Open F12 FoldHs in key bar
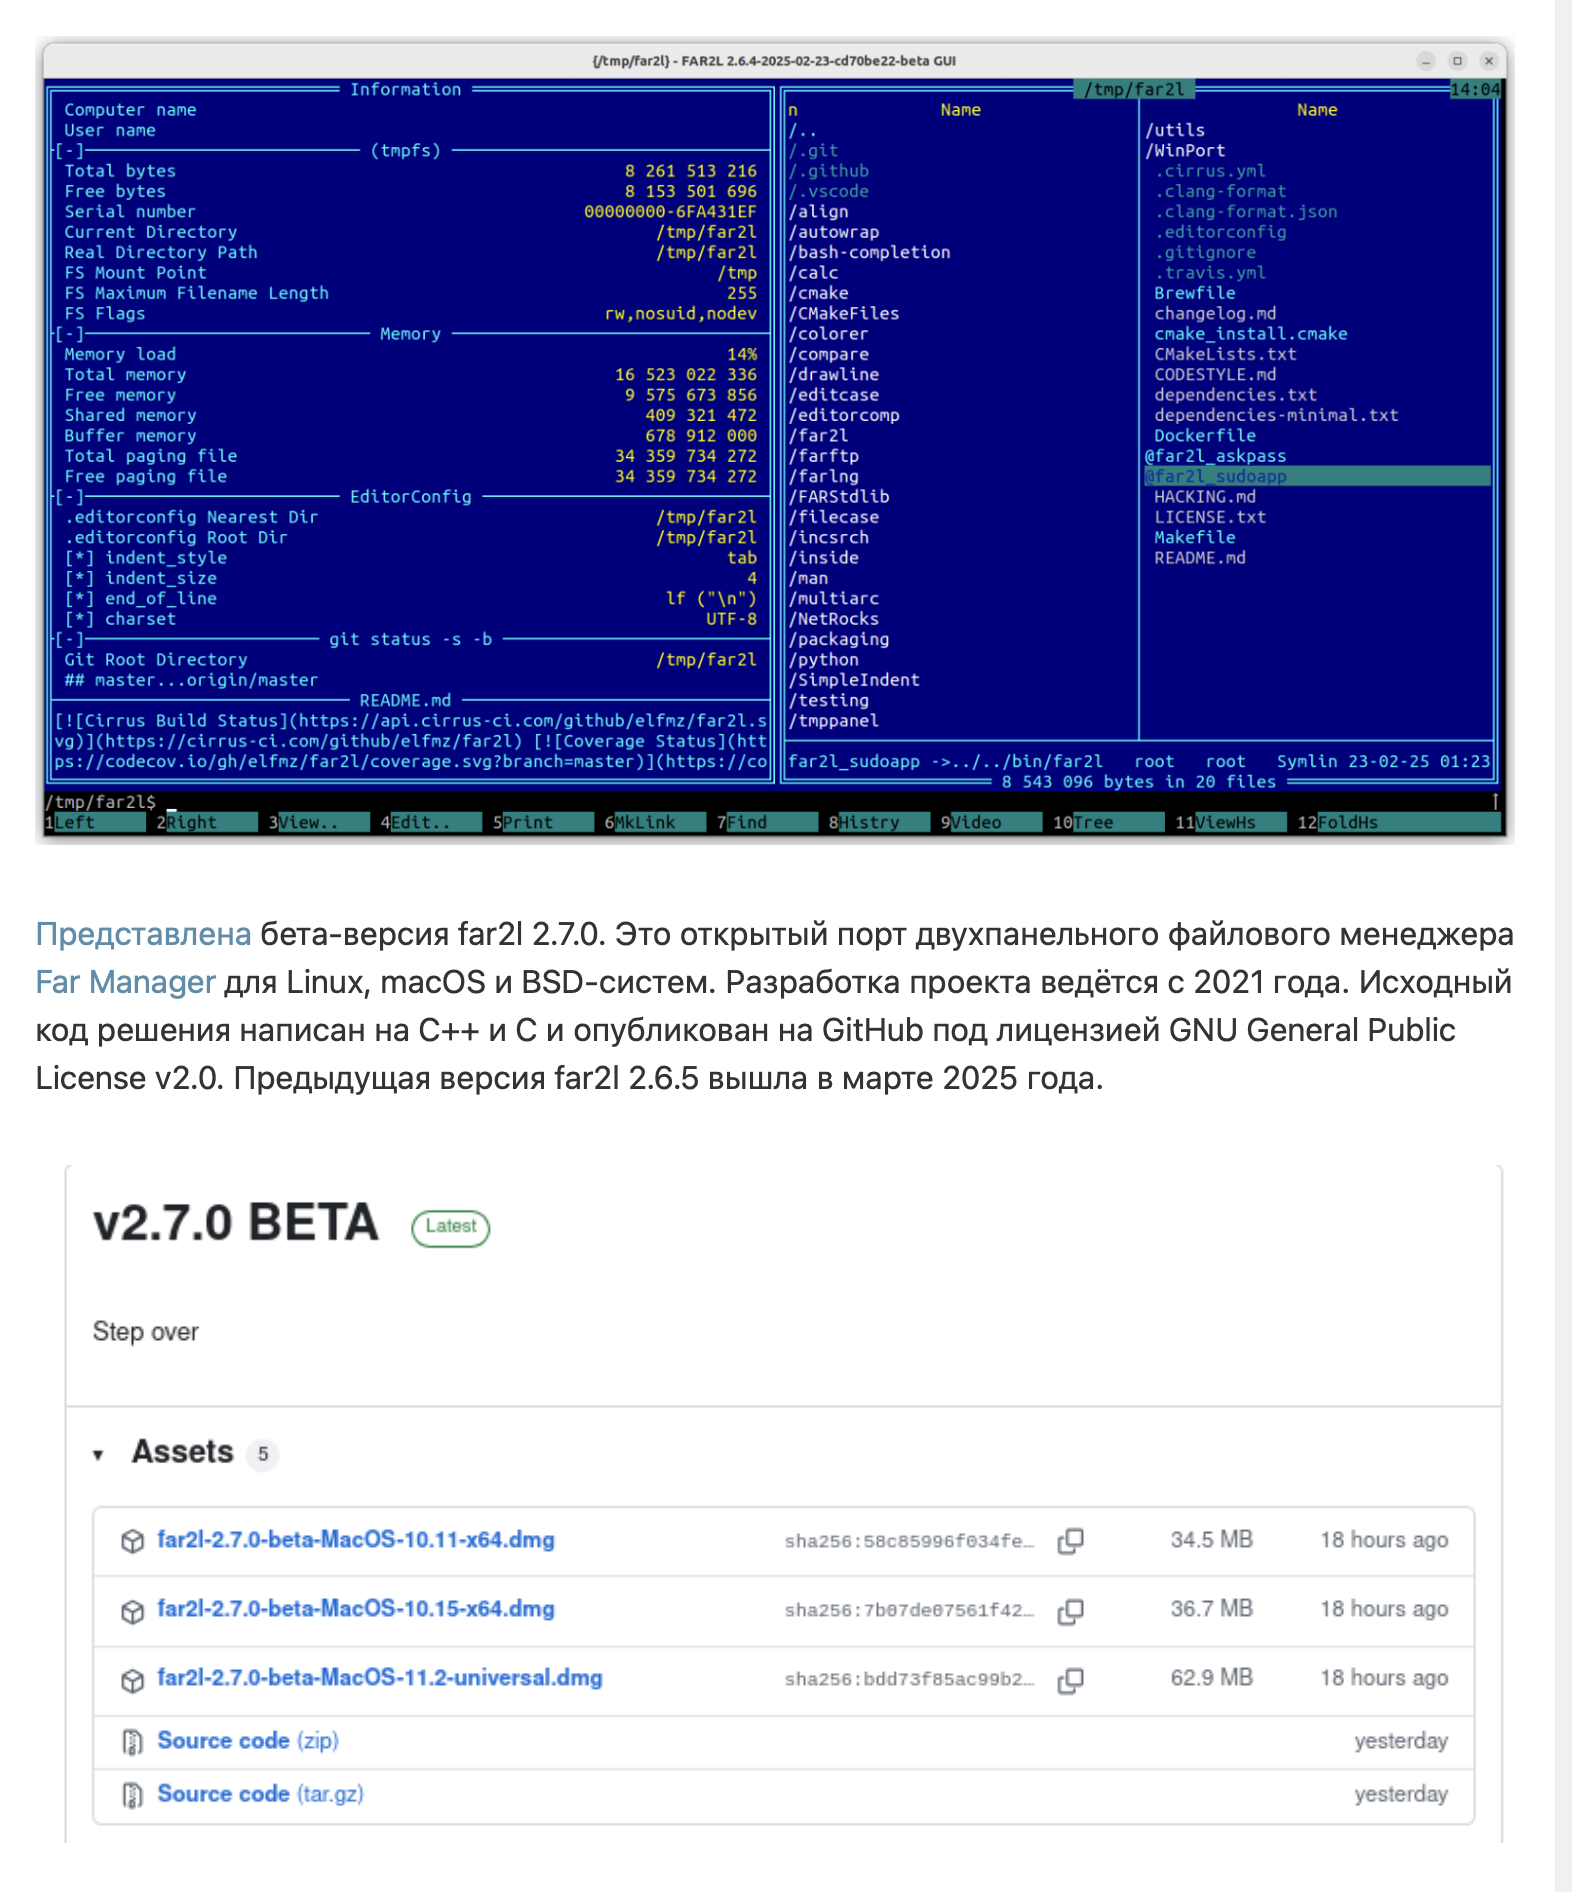Screen dimensions: 1572x1892 coord(1398,822)
